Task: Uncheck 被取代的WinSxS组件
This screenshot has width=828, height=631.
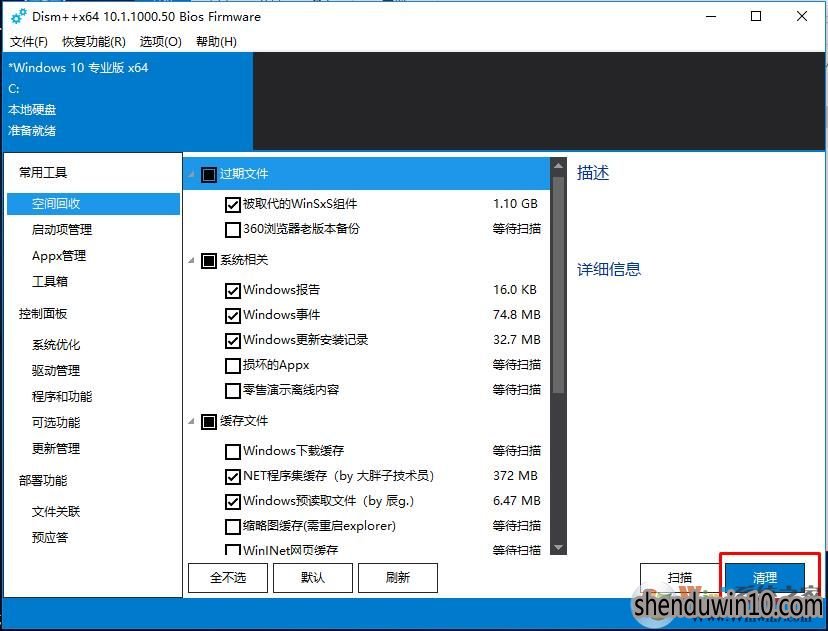Action: 232,204
